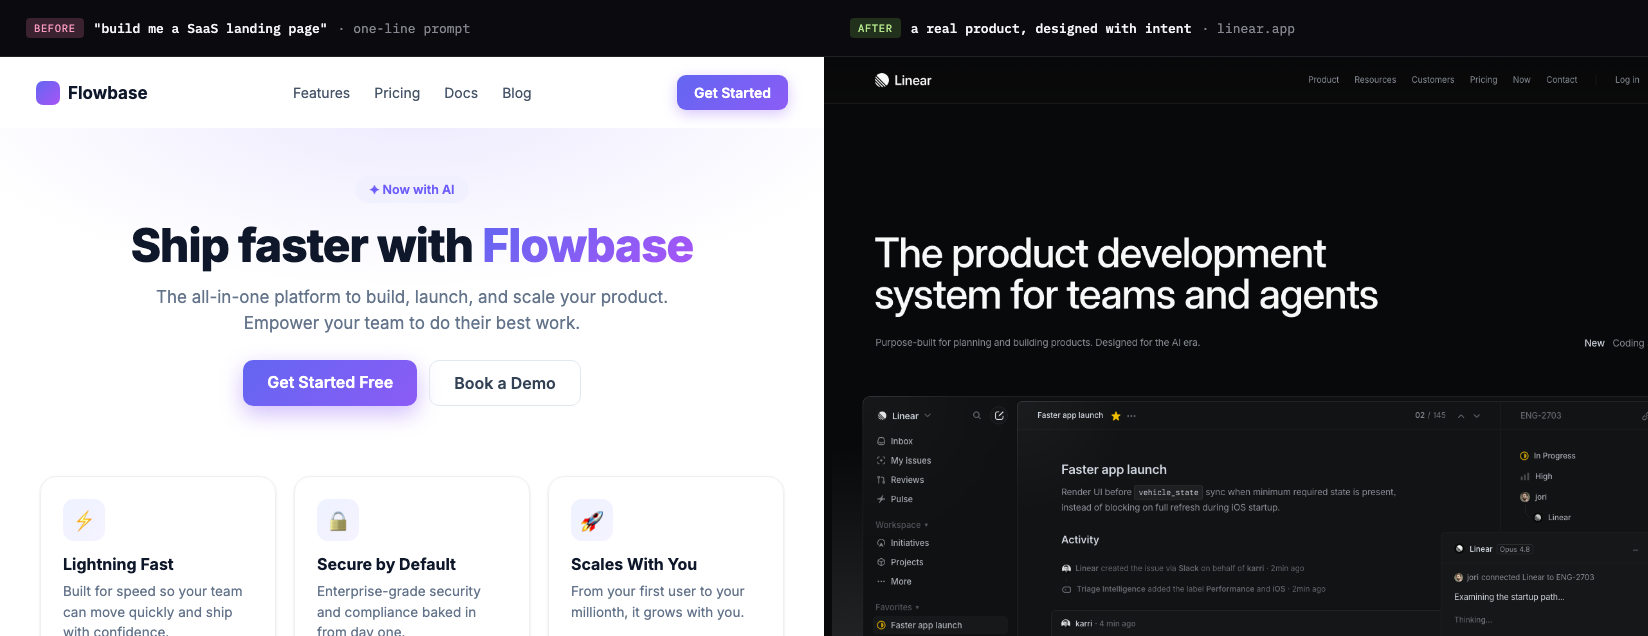Open search in Linear app sidebar

[x=977, y=416]
